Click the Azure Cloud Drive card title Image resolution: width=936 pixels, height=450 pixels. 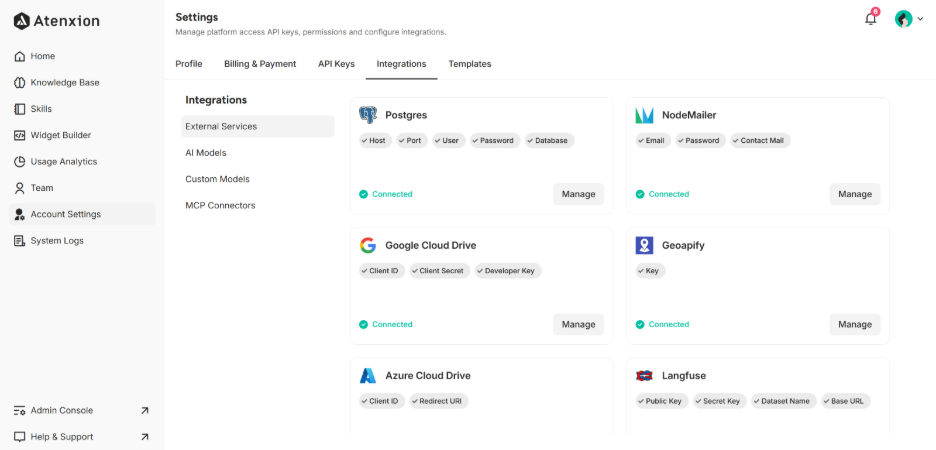[x=428, y=376]
